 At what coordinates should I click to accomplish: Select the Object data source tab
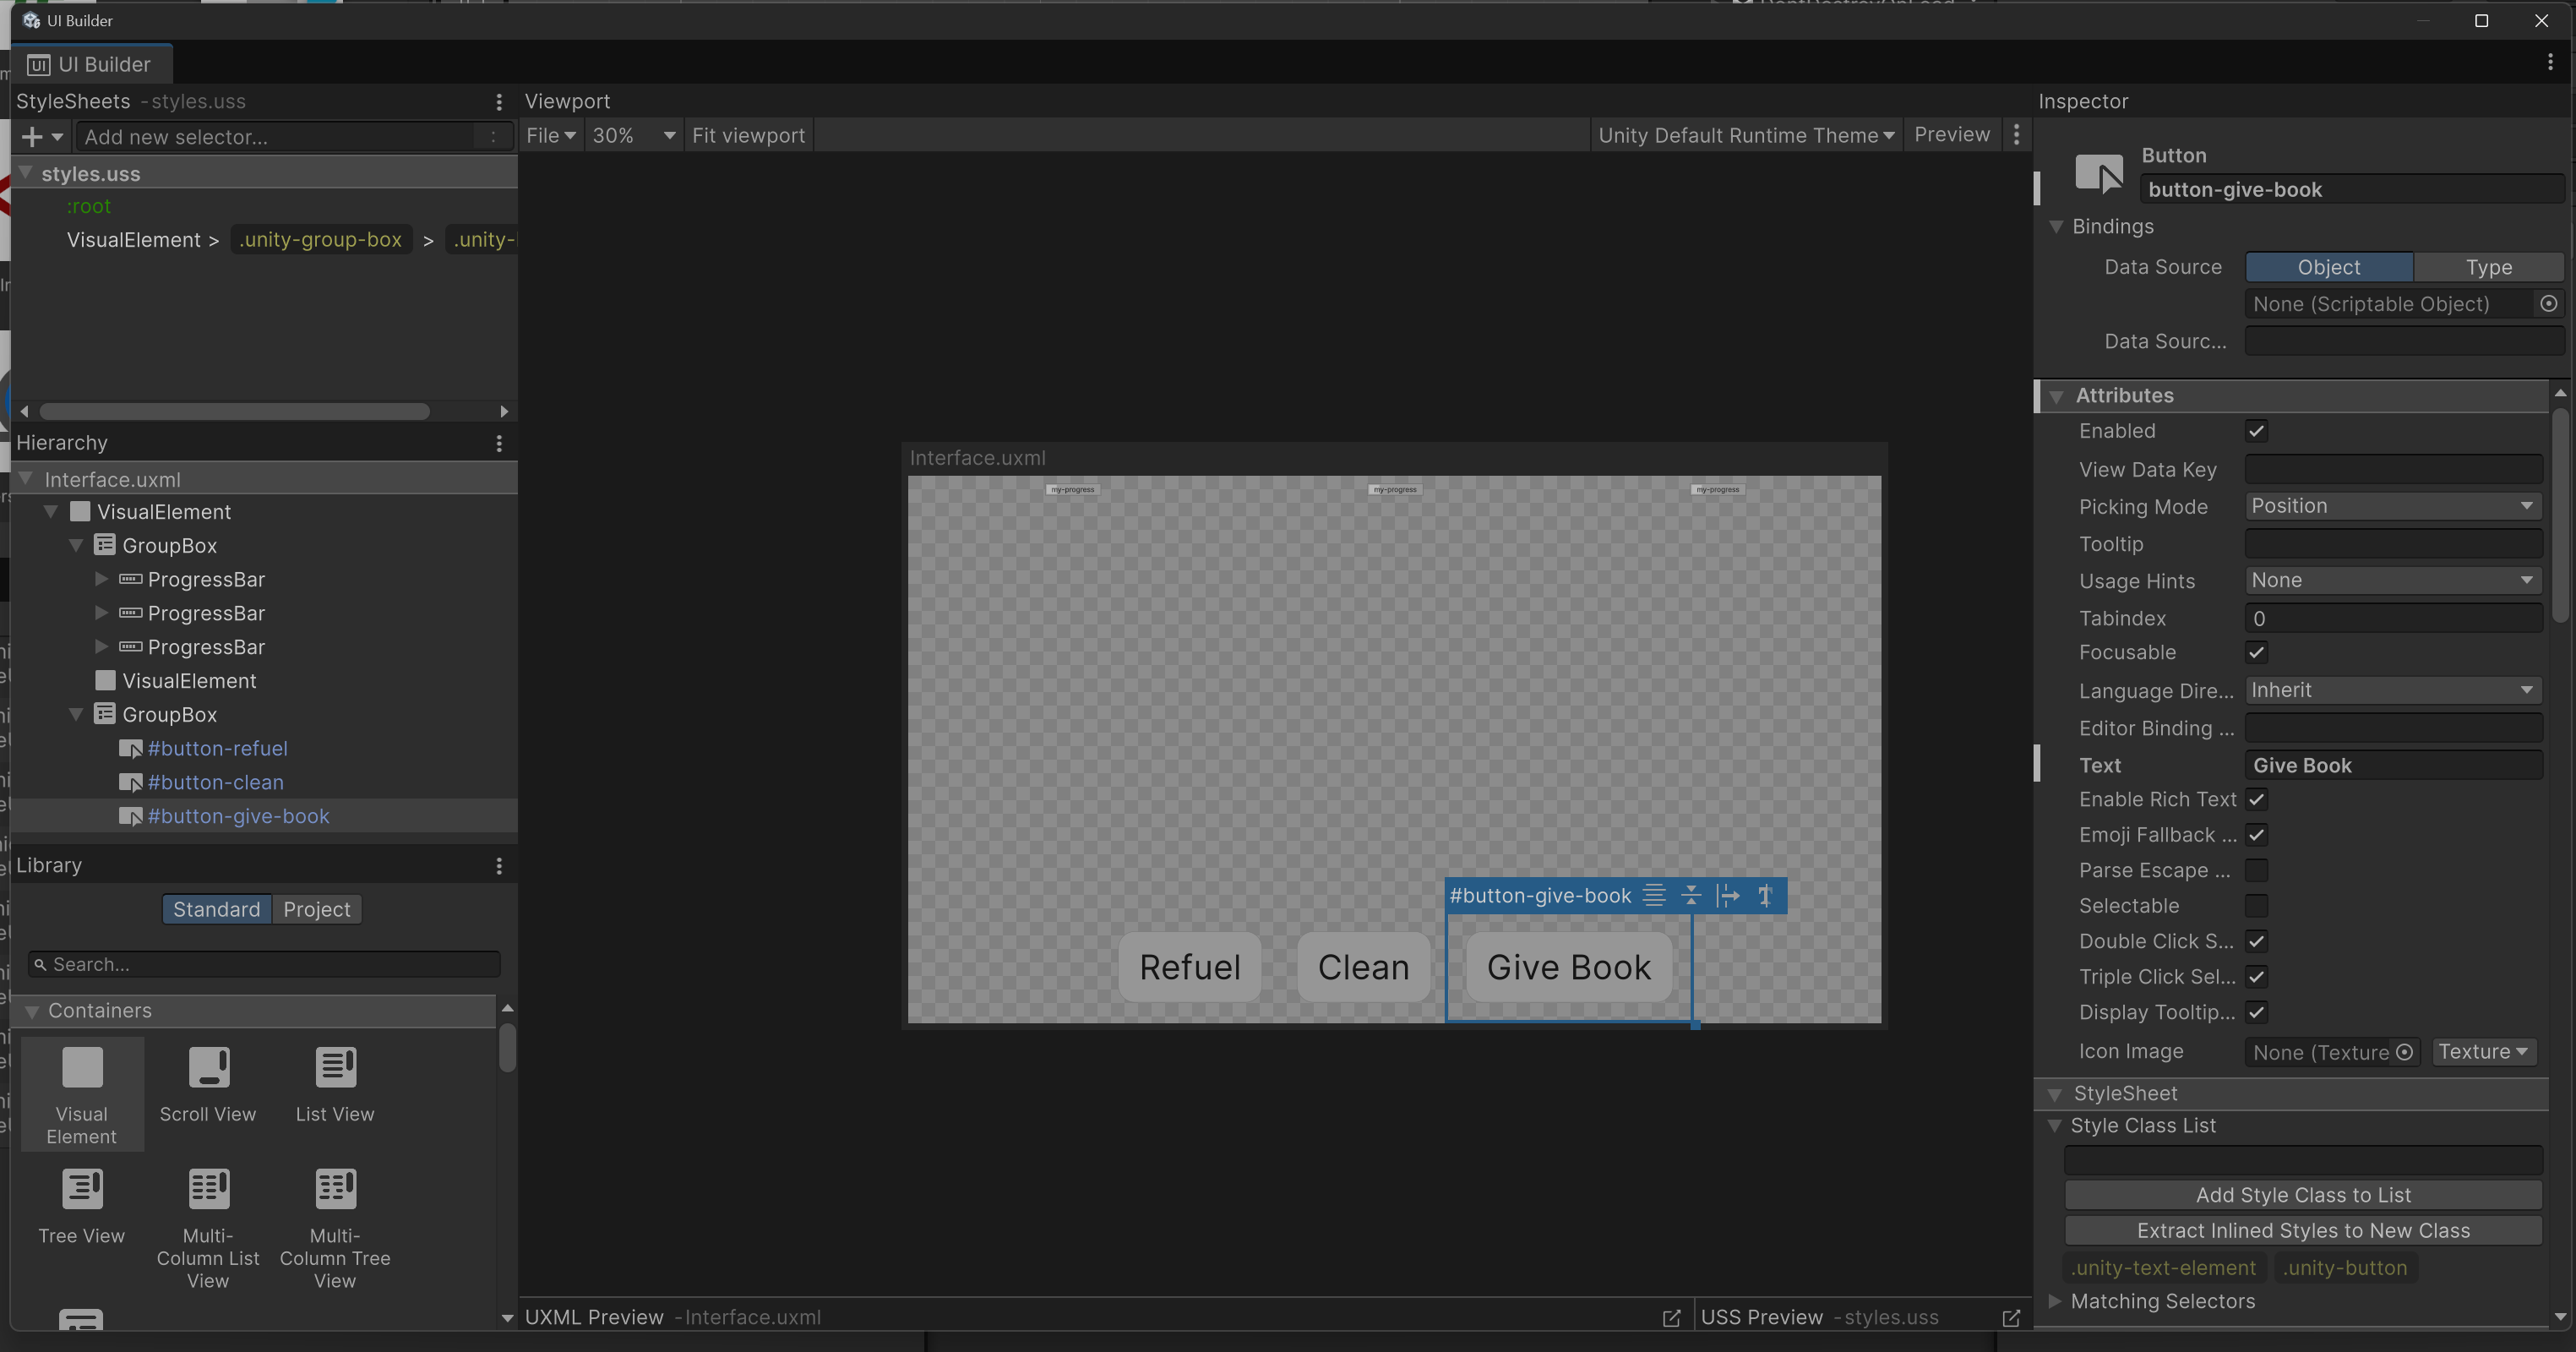click(x=2328, y=267)
